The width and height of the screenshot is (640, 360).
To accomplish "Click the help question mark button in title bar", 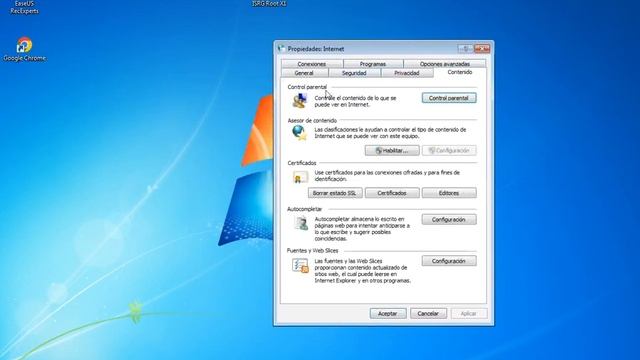I will click(466, 49).
